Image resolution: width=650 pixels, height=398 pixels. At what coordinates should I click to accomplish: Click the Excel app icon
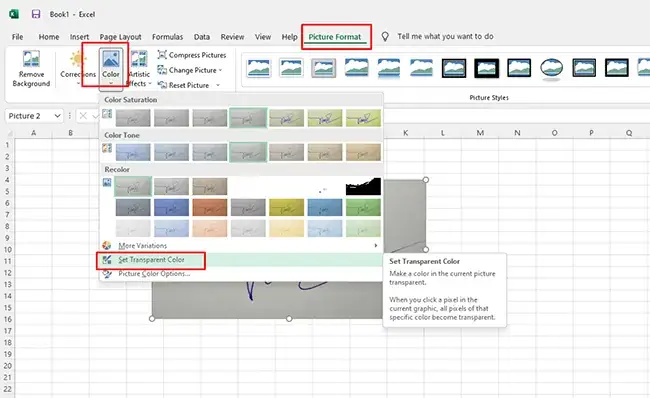(14, 14)
